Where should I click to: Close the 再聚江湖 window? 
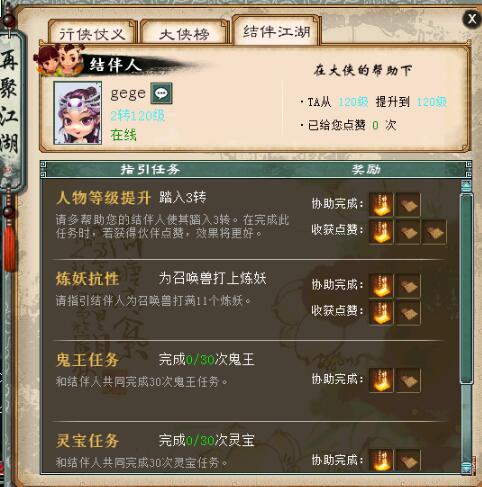point(472,19)
